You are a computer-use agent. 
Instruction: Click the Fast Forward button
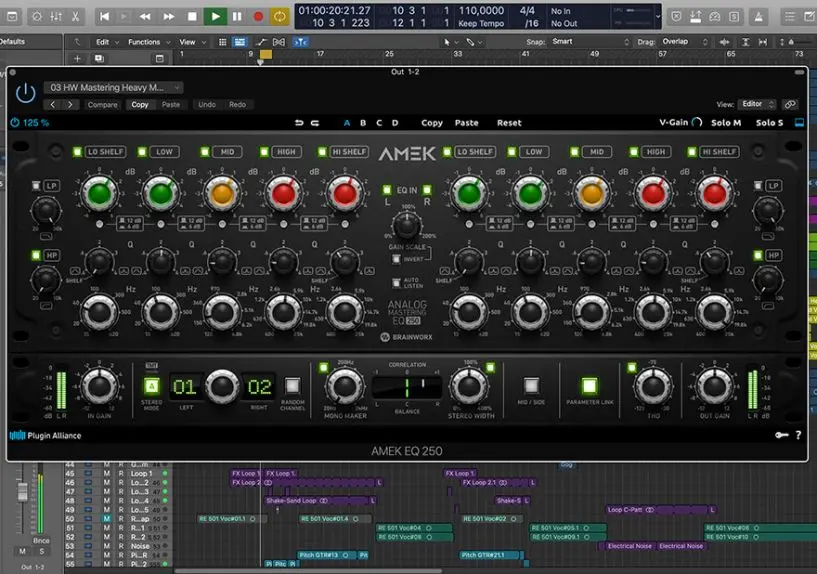tap(169, 17)
